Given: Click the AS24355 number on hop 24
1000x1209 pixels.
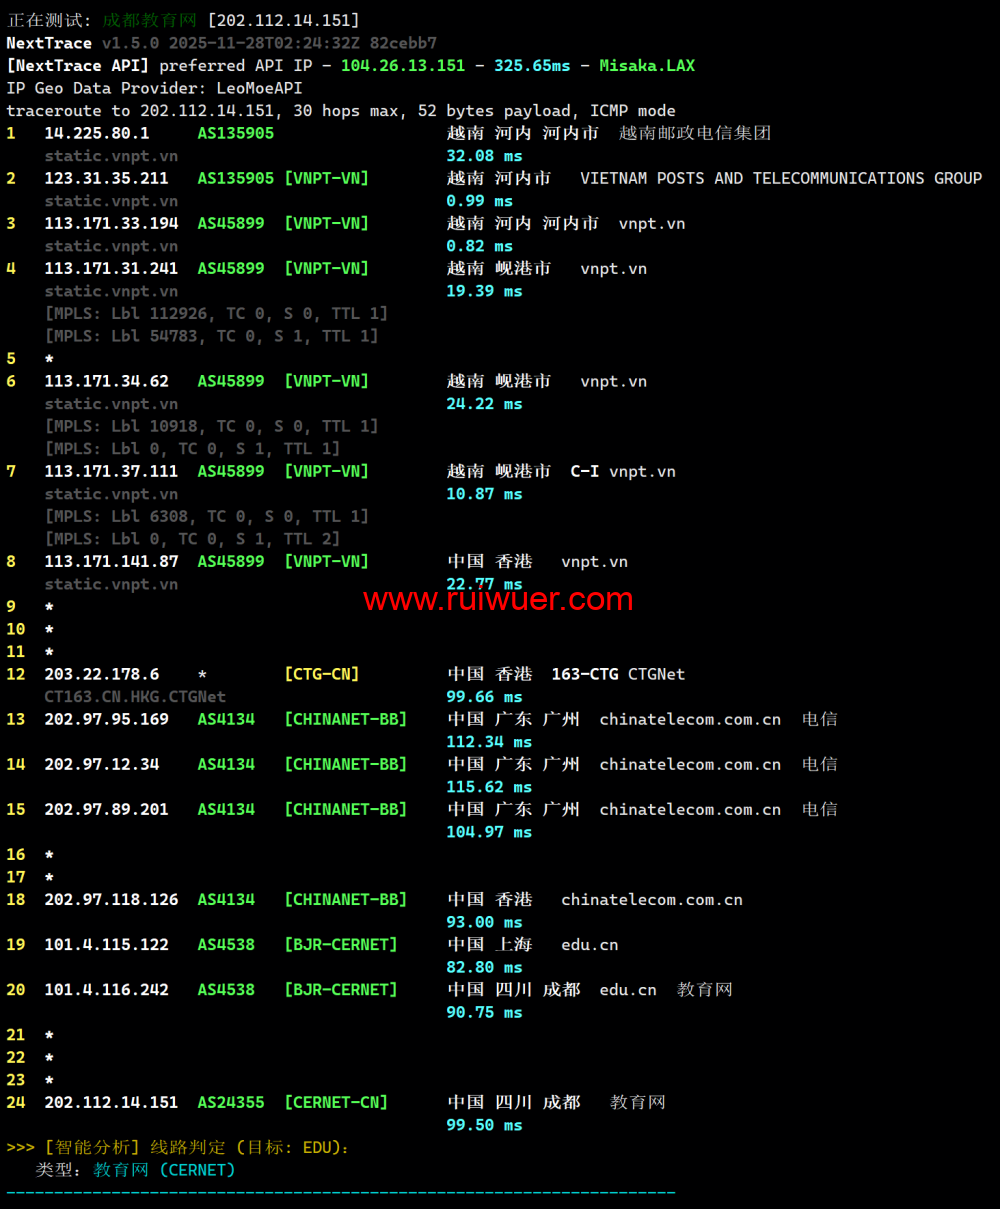Looking at the screenshot, I should pyautogui.click(x=230, y=1102).
